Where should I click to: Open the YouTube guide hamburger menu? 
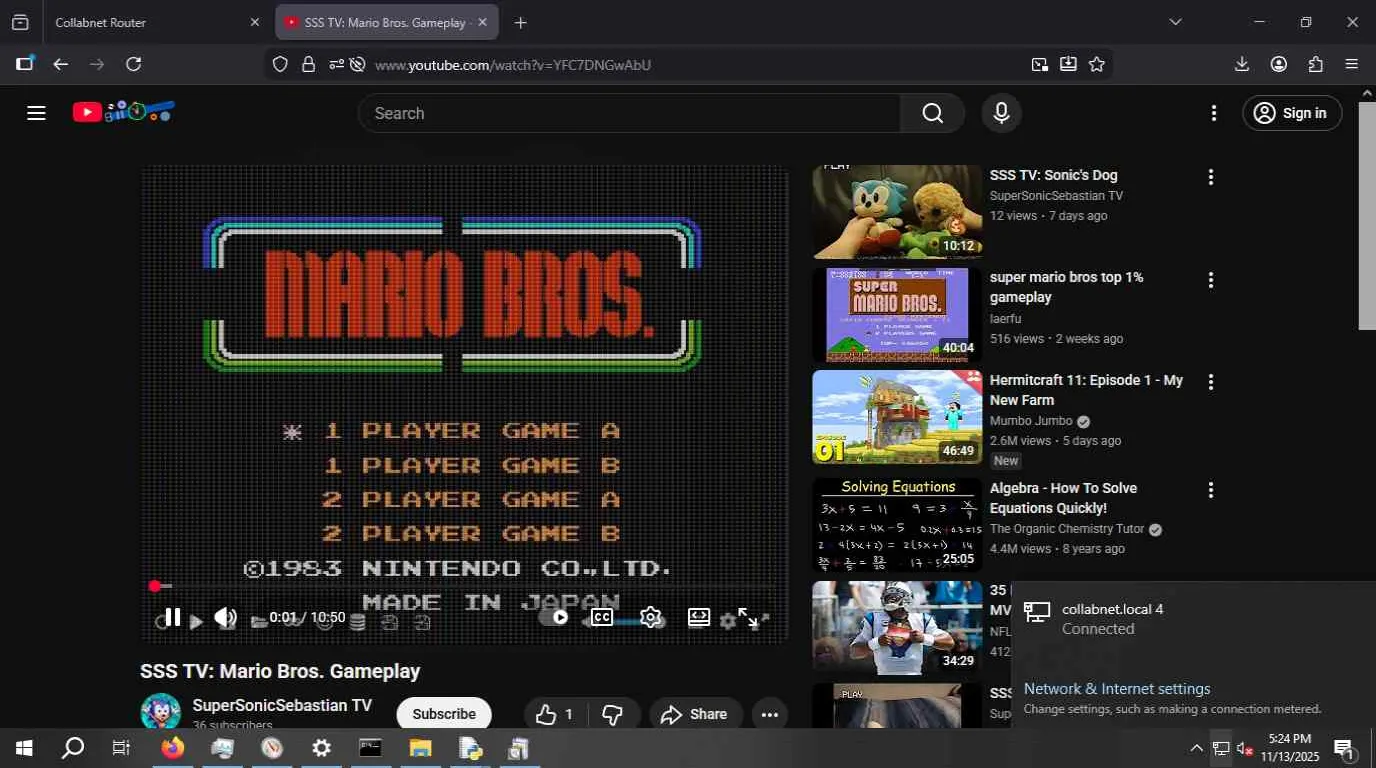[36, 113]
